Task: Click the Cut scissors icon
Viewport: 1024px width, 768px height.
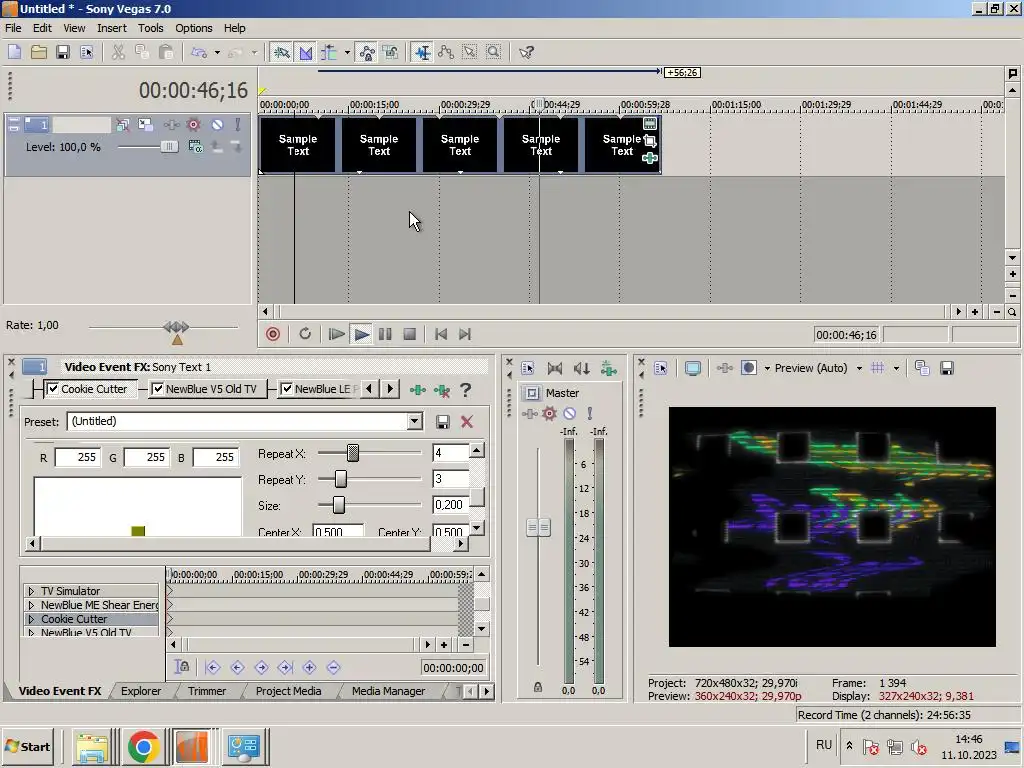Action: pyautogui.click(x=118, y=52)
